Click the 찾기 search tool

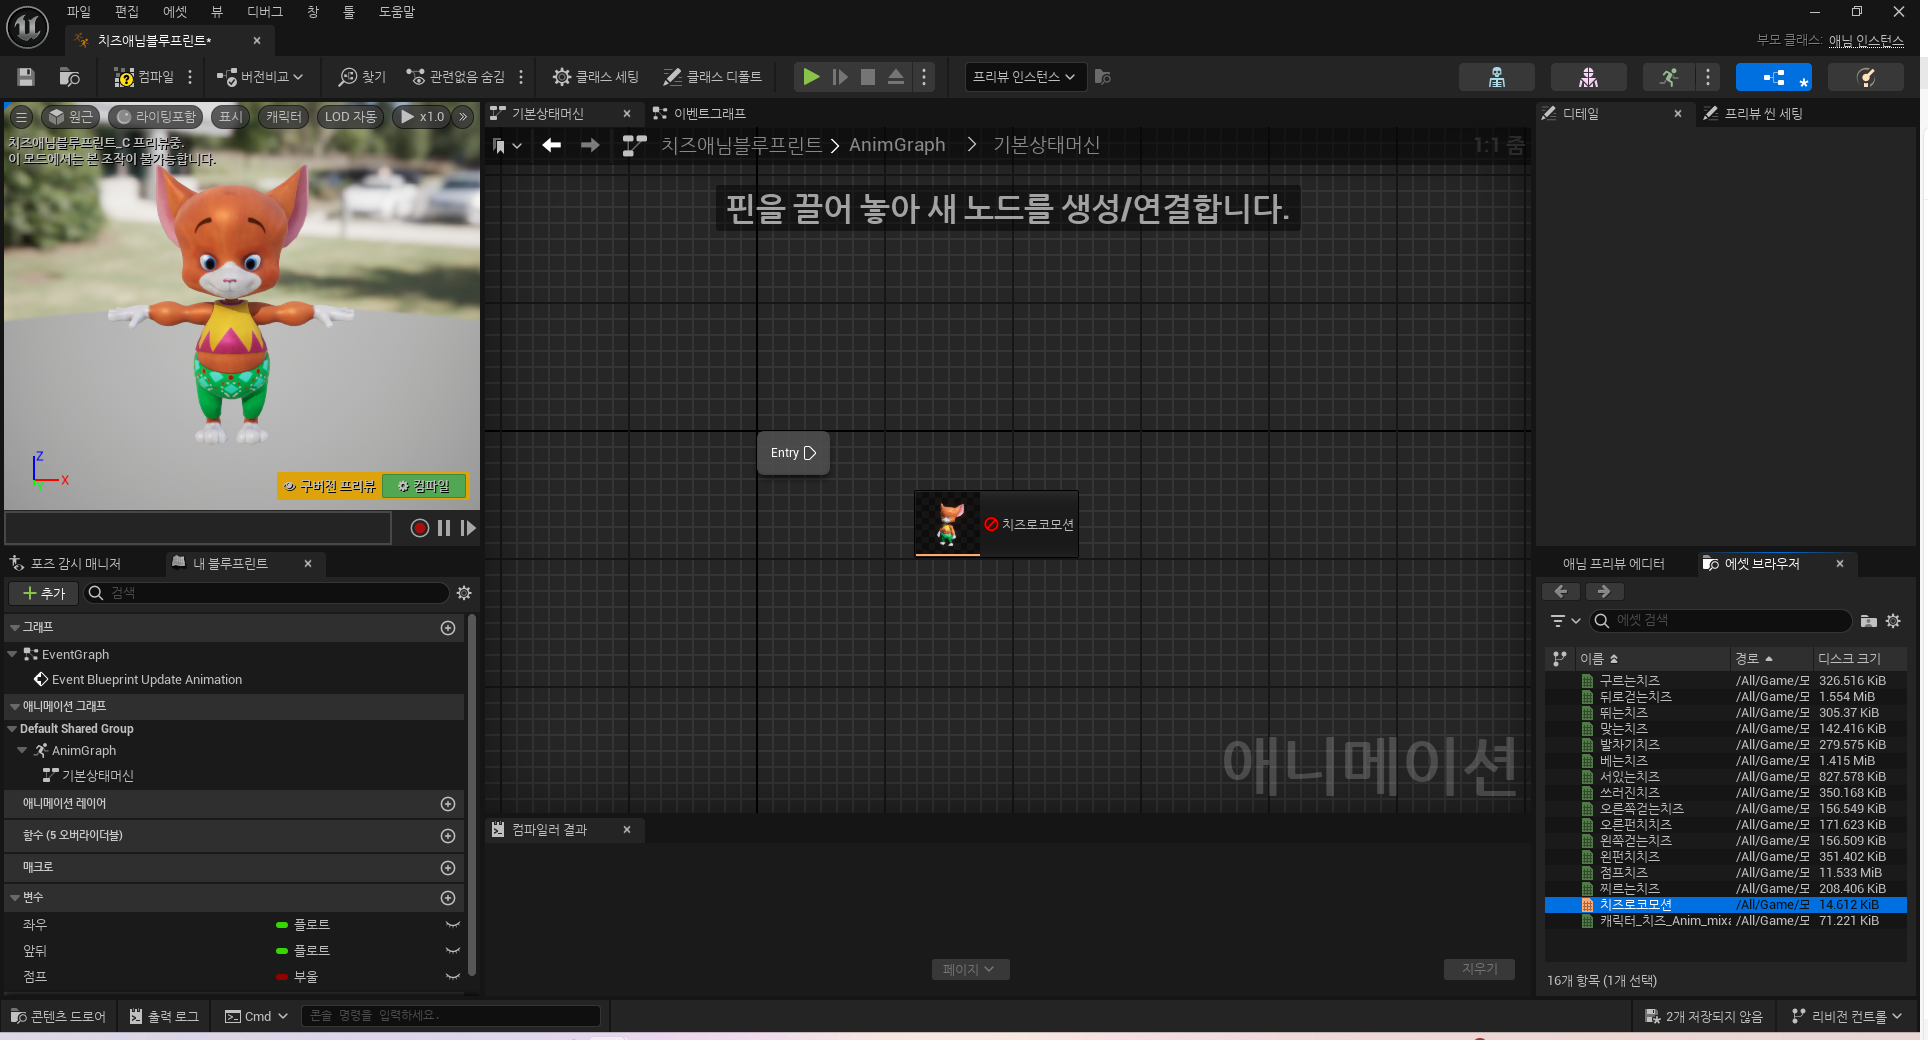[362, 77]
